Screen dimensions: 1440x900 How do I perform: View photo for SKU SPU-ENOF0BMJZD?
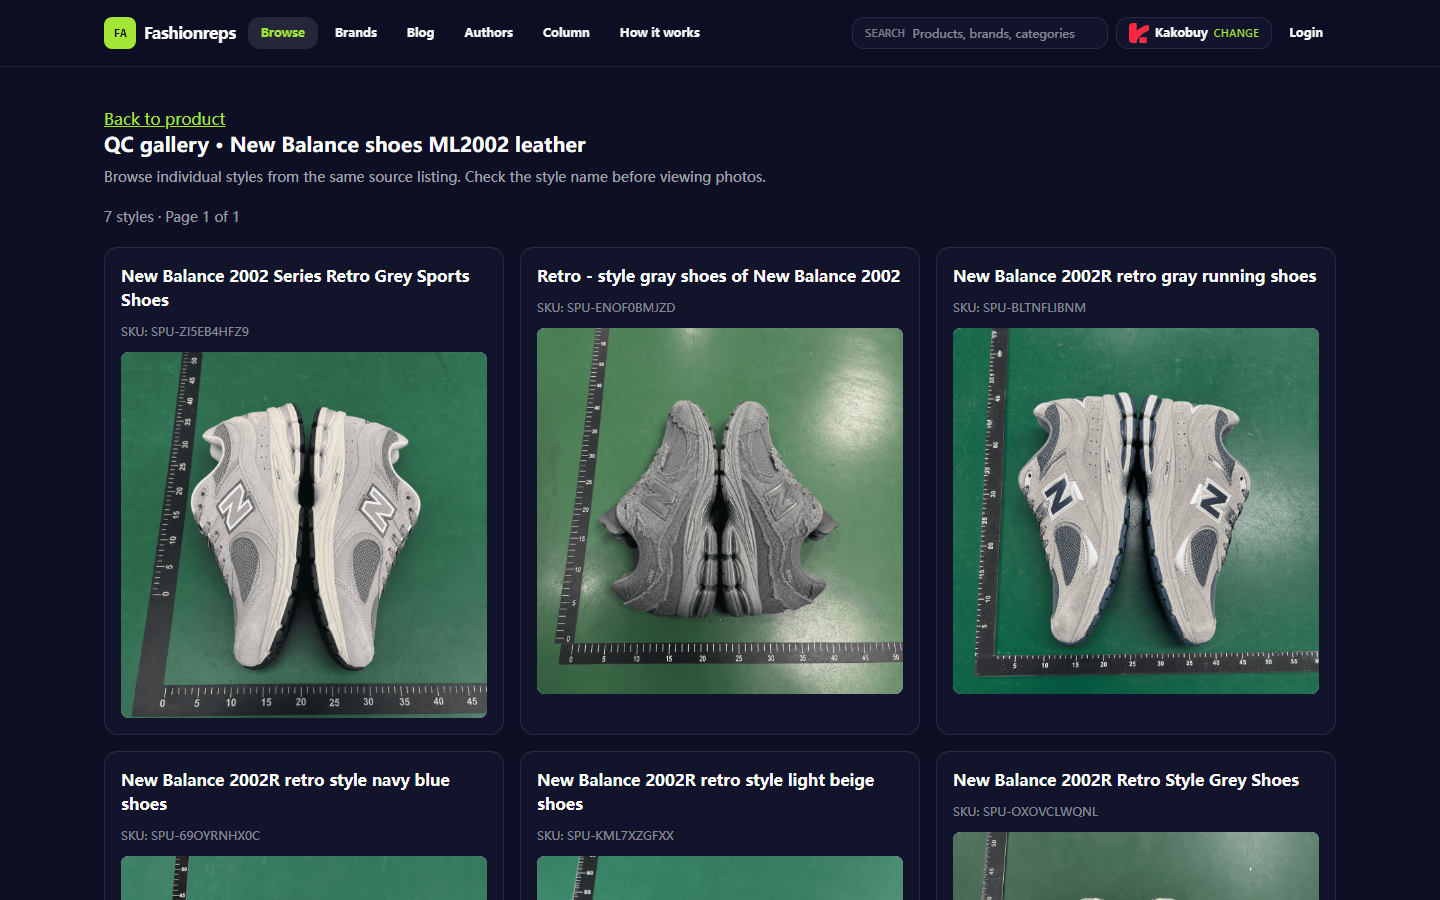point(720,511)
